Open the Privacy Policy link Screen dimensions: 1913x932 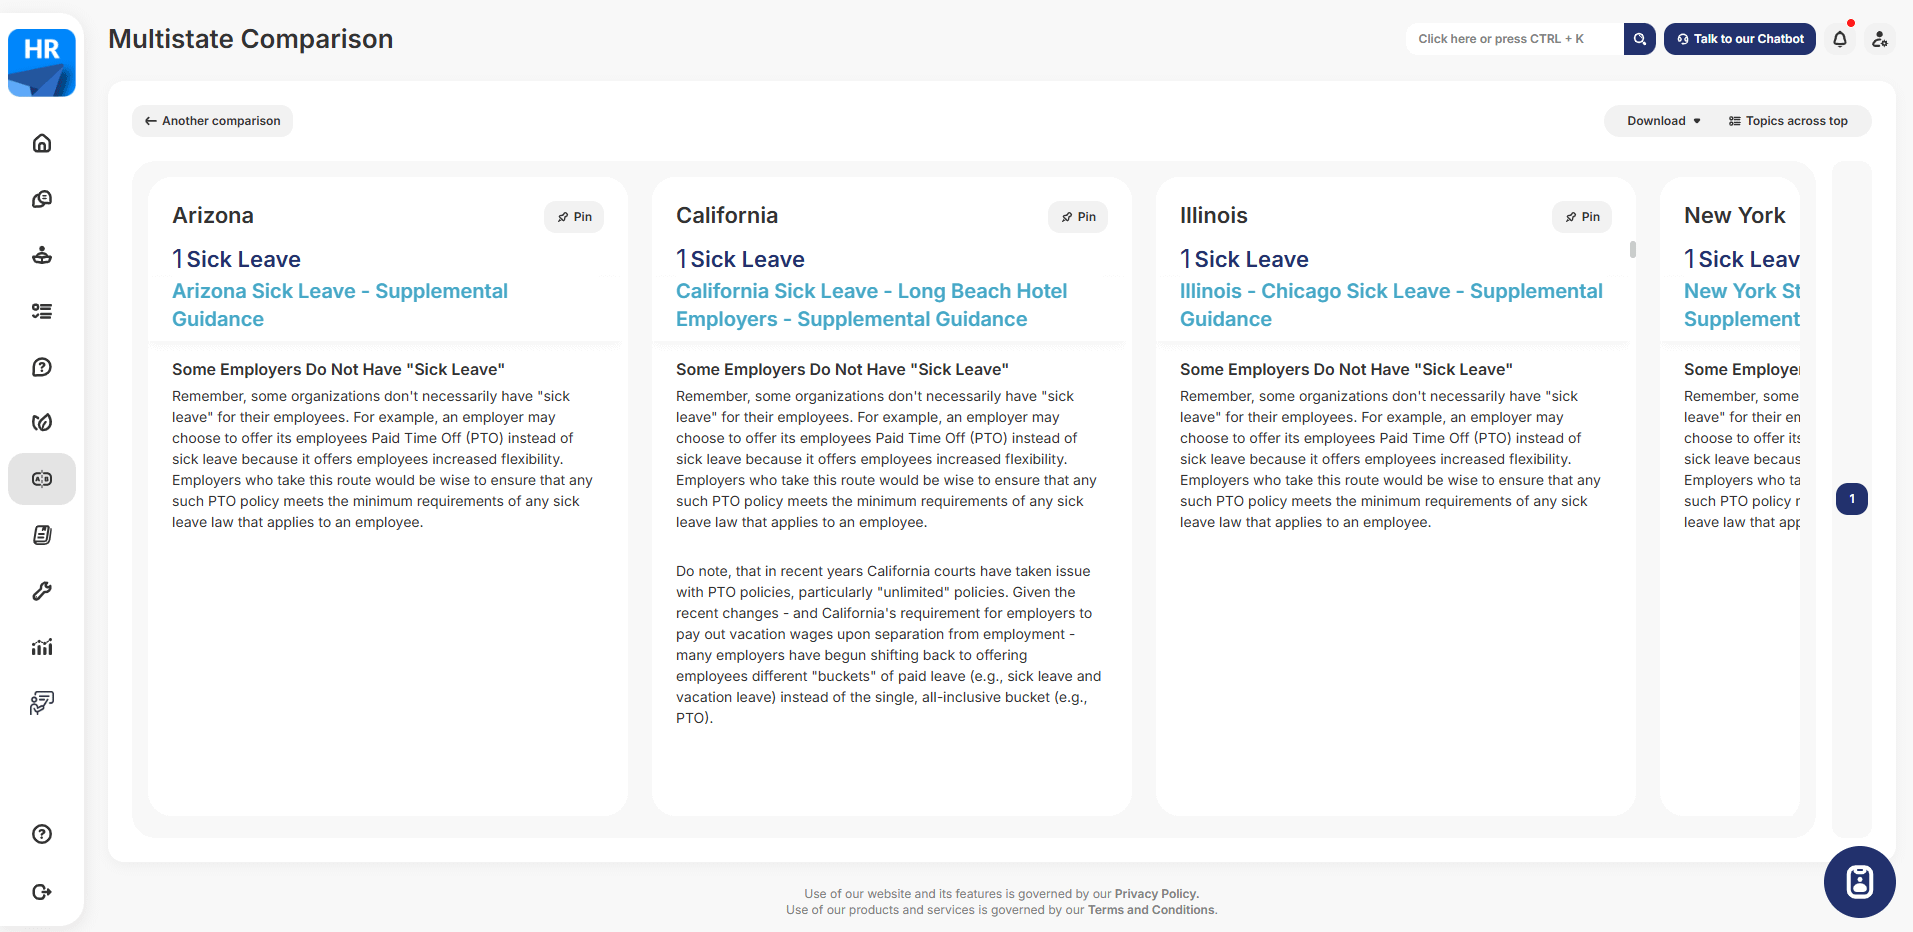[x=1155, y=894]
